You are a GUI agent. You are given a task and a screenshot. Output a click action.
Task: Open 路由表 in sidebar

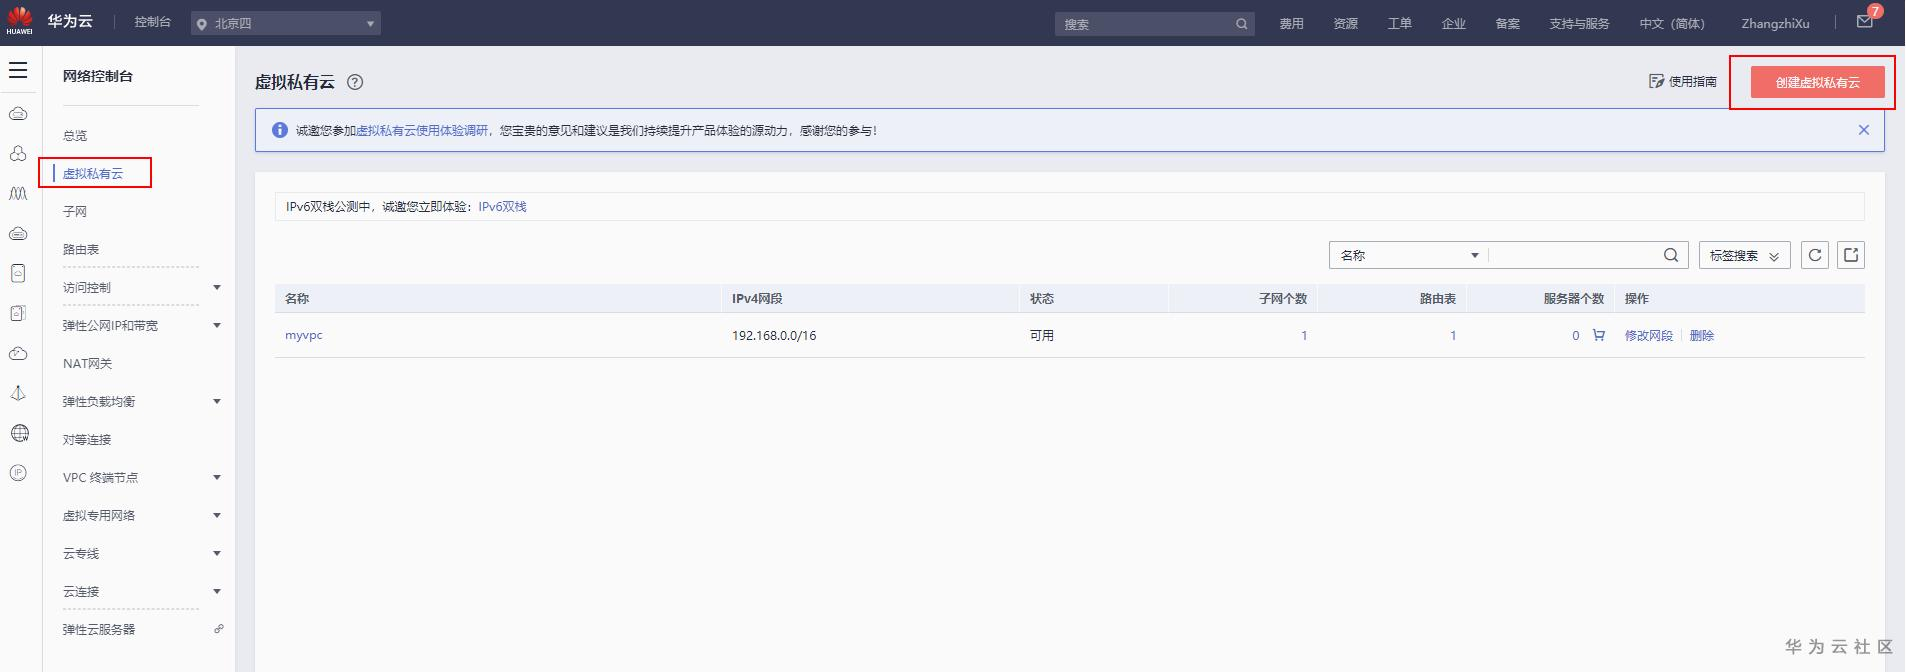pos(81,249)
